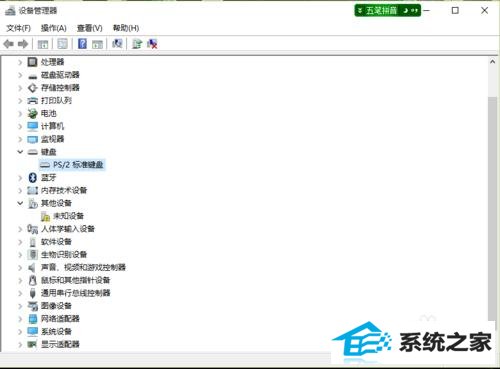
Task: Select the 鼠标和其他指针设备 label
Action: [75, 280]
